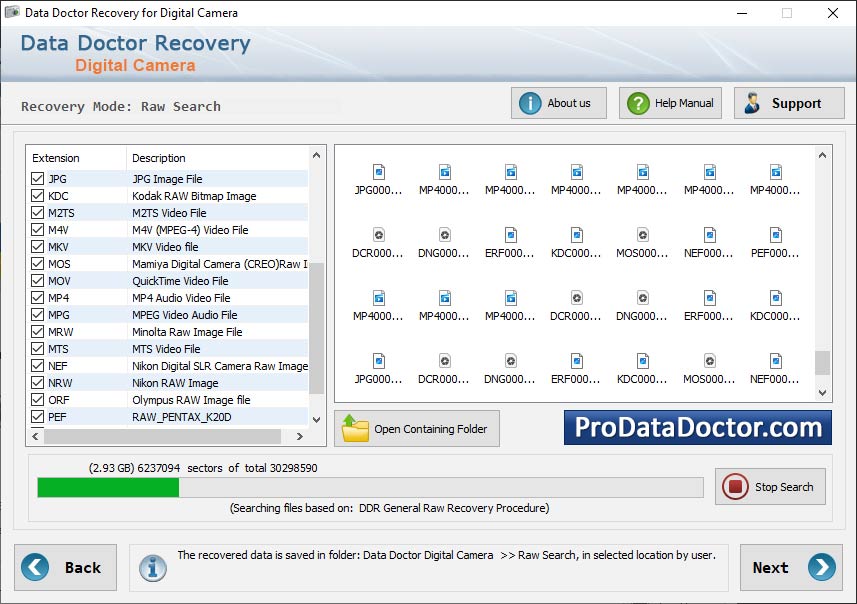The image size is (857, 604).
Task: Click the Next button
Action: (790, 567)
